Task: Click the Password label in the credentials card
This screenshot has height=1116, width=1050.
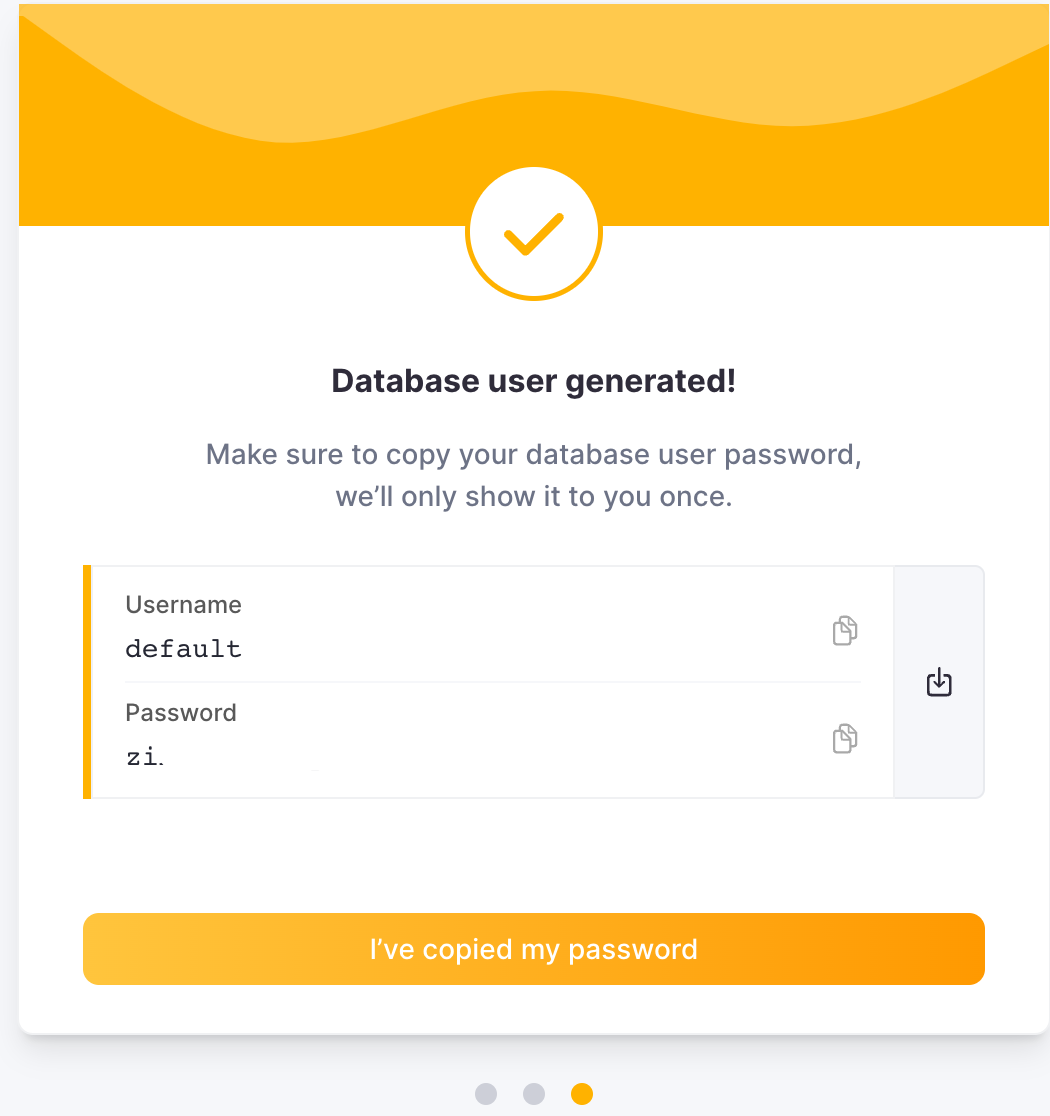Action: [x=181, y=713]
